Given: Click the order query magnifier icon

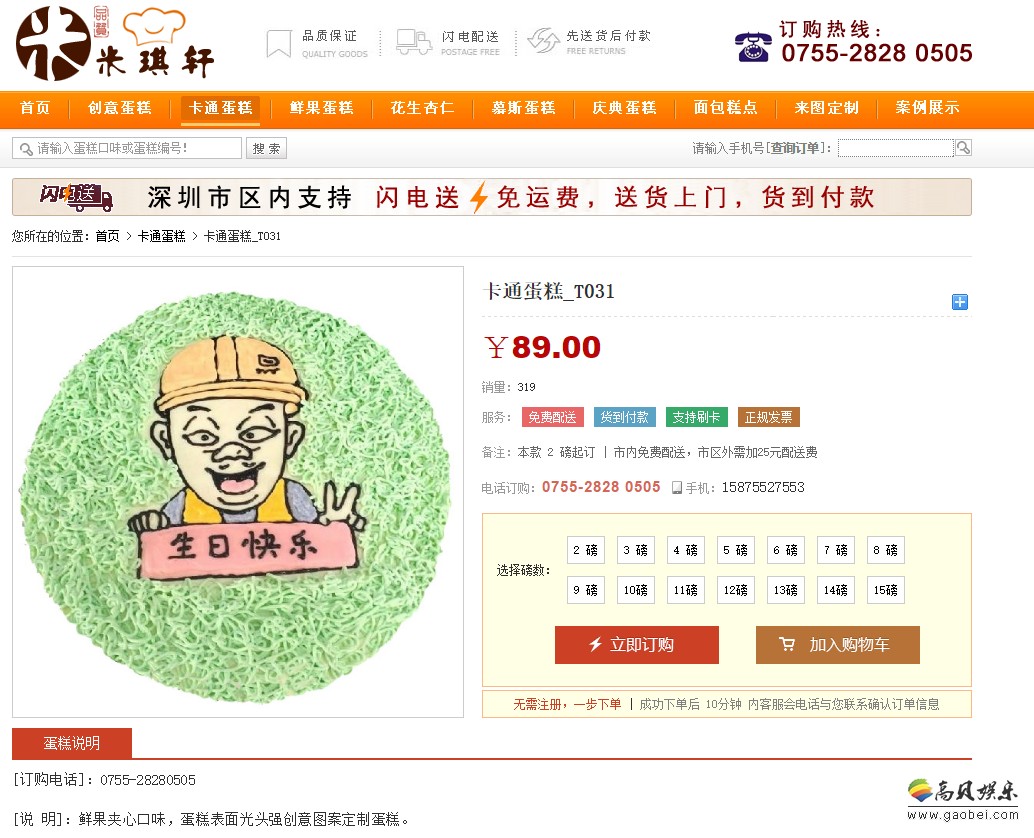Looking at the screenshot, I should pos(963,148).
